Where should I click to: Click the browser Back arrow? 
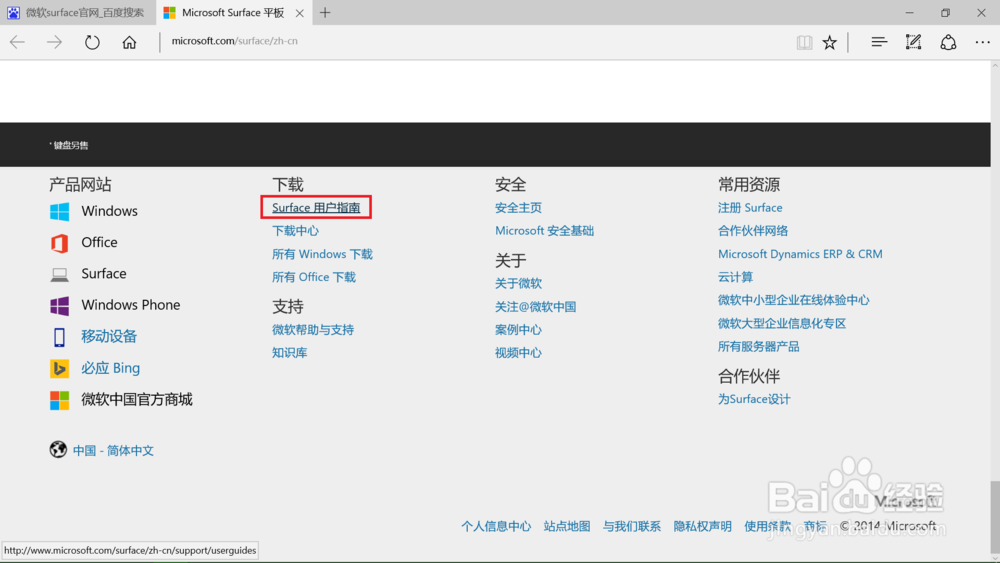coord(17,42)
